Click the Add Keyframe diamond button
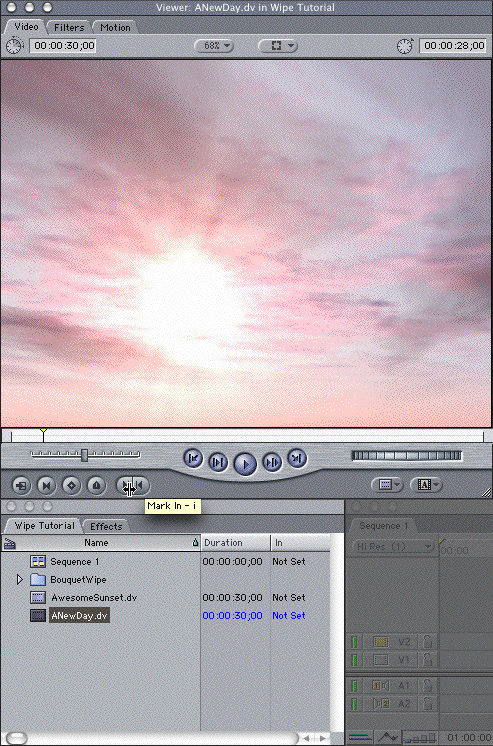This screenshot has height=746, width=493. (71, 486)
